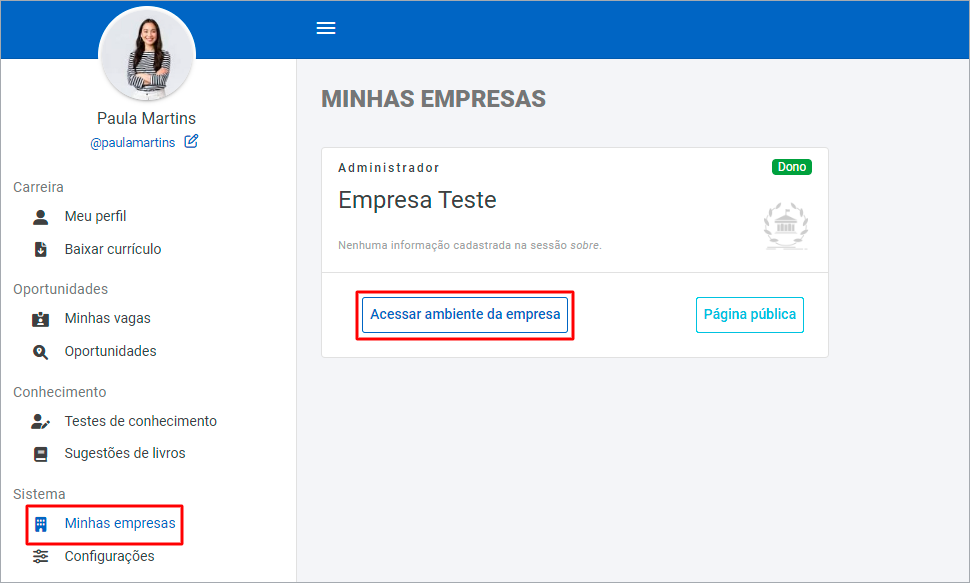Click the Configurações sliders icon
970x583 pixels.
[x=40, y=556]
